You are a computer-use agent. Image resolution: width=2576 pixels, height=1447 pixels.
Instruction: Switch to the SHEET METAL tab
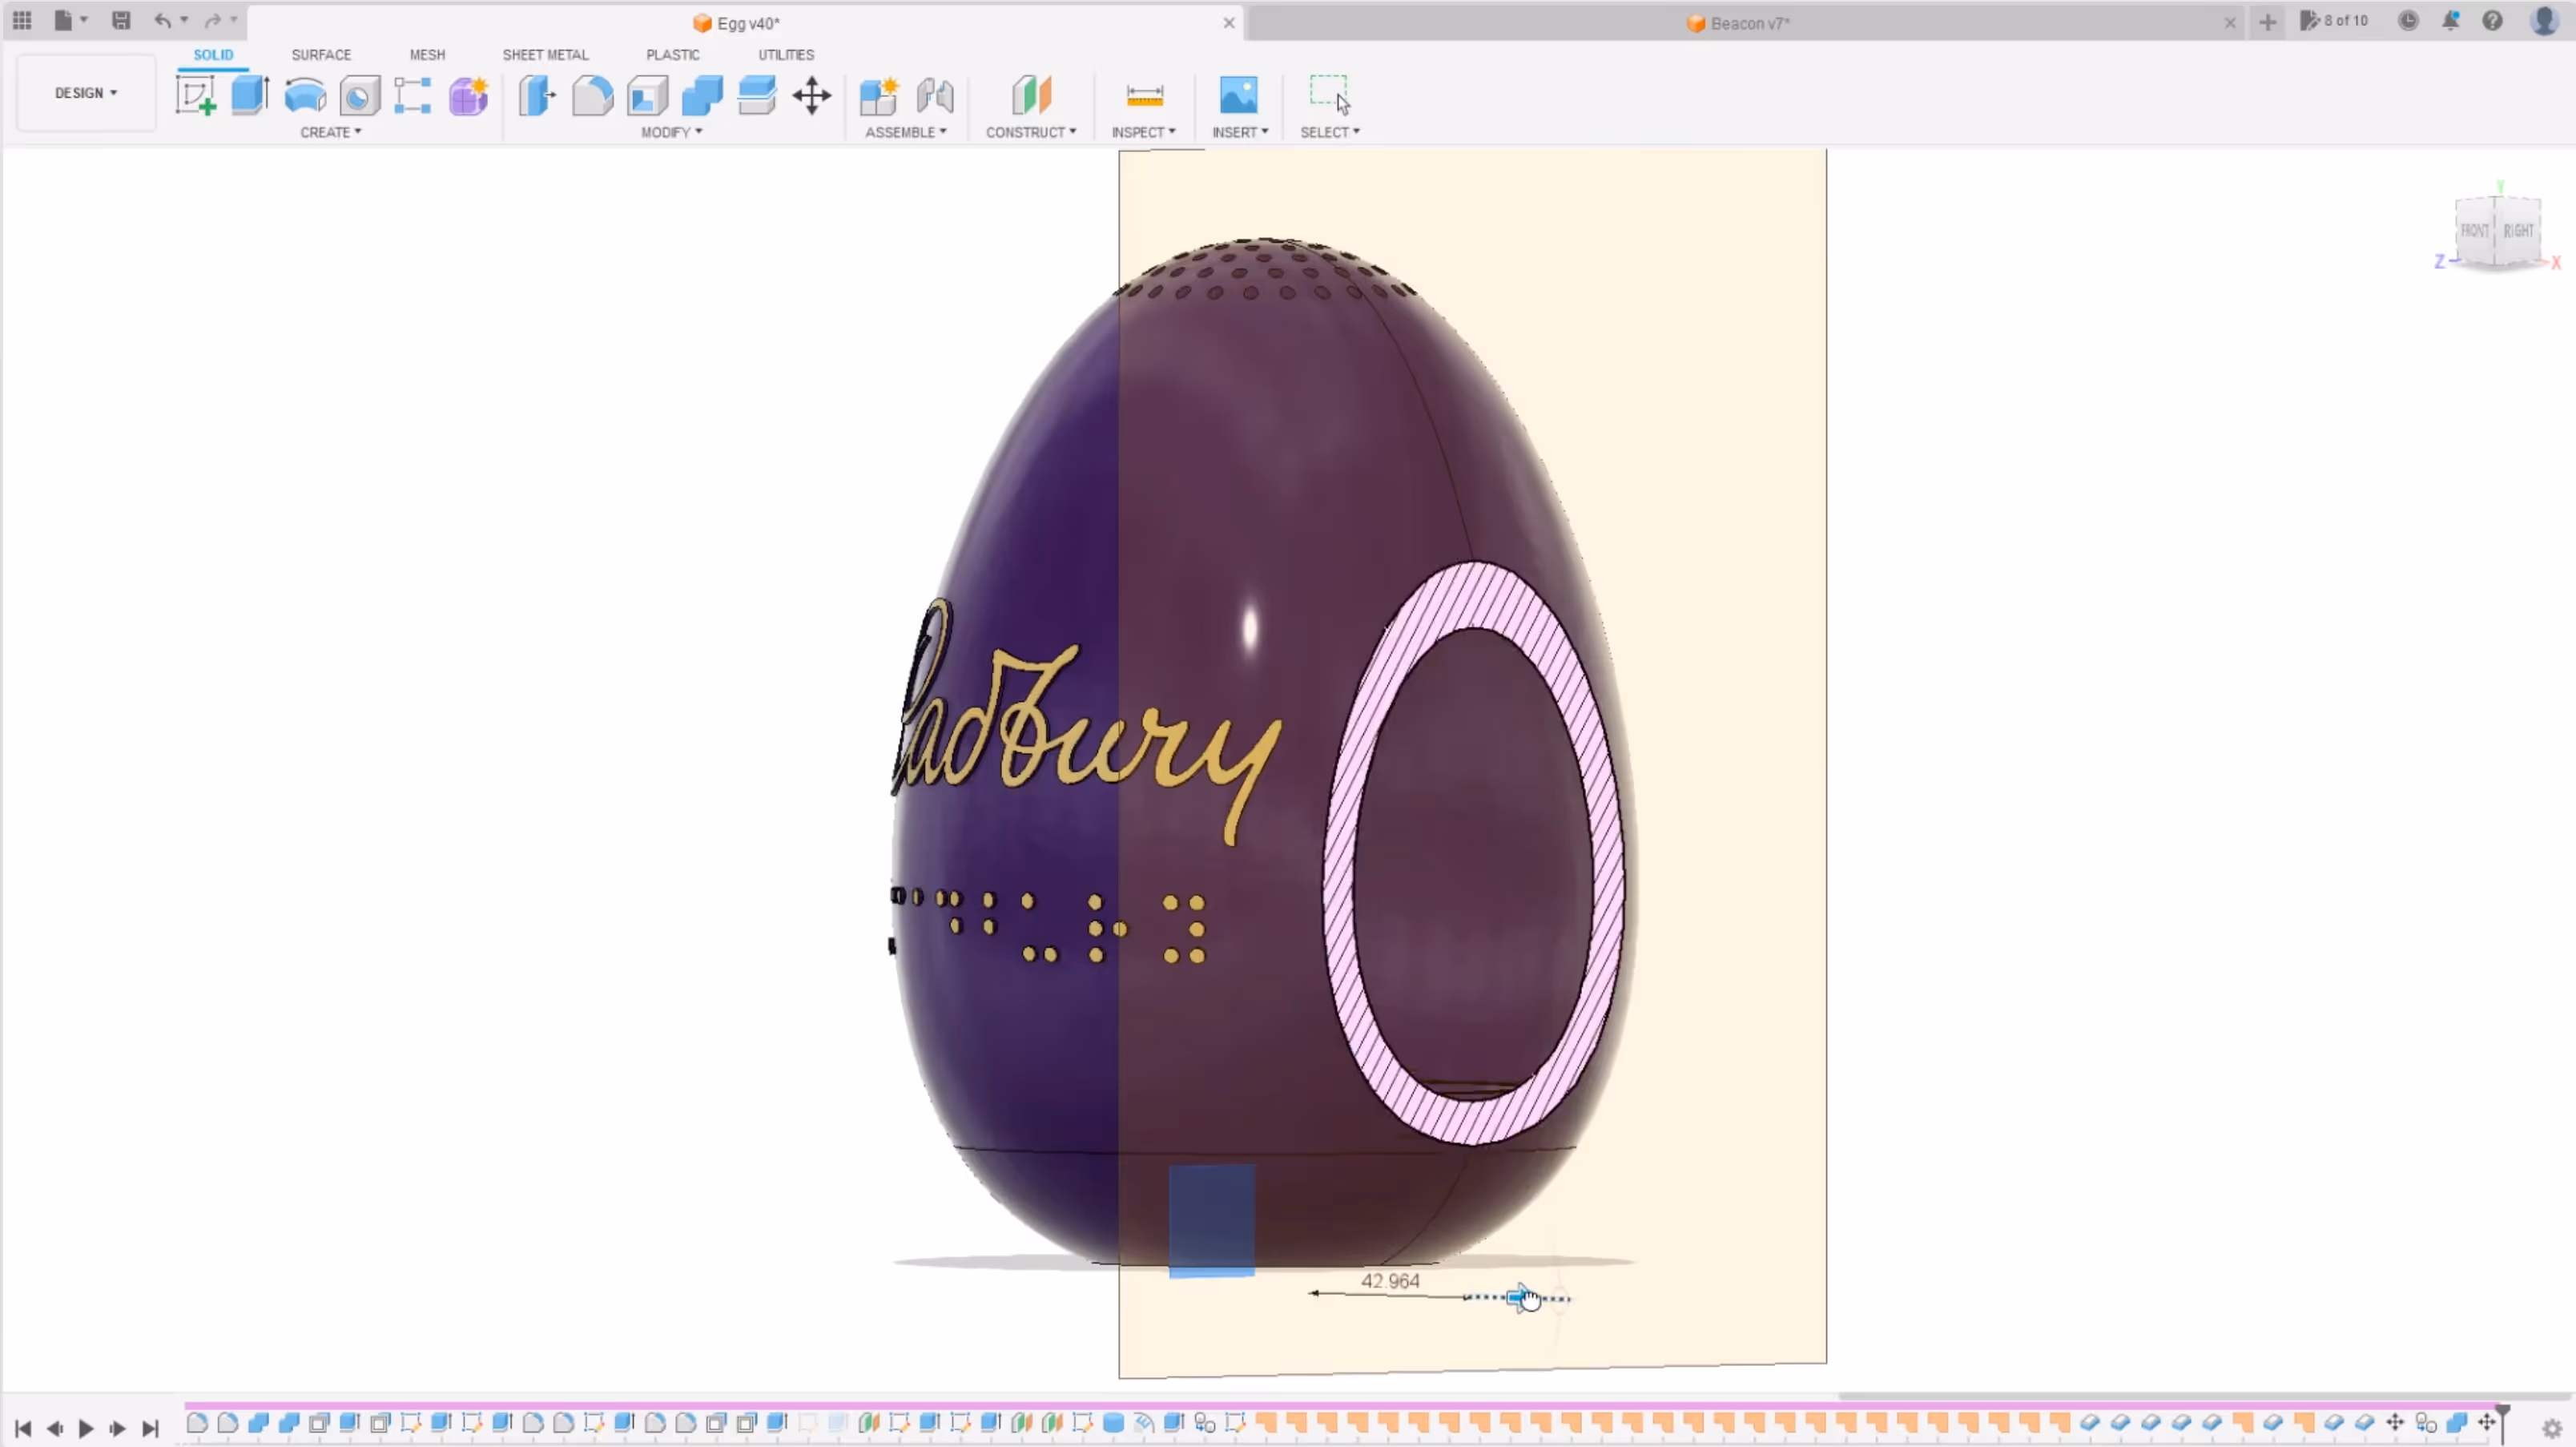[545, 55]
